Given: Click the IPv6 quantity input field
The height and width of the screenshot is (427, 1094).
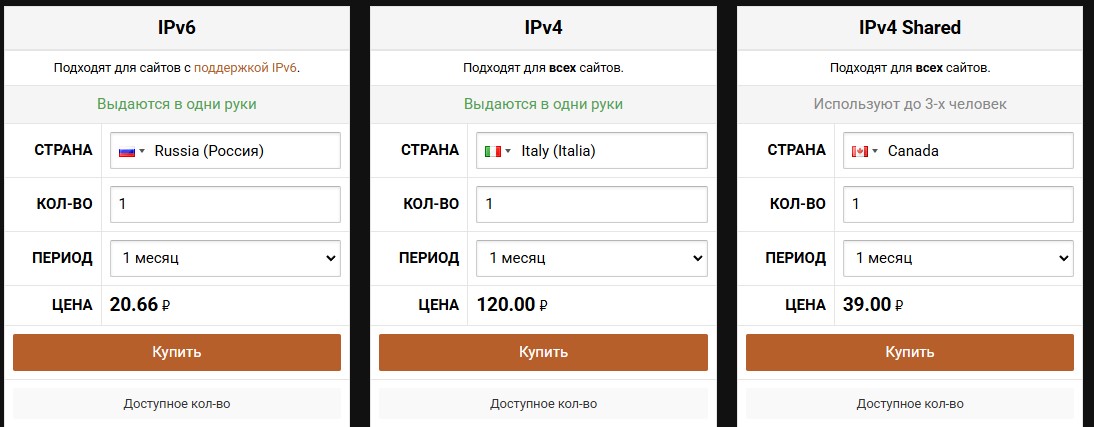Looking at the screenshot, I should (225, 204).
